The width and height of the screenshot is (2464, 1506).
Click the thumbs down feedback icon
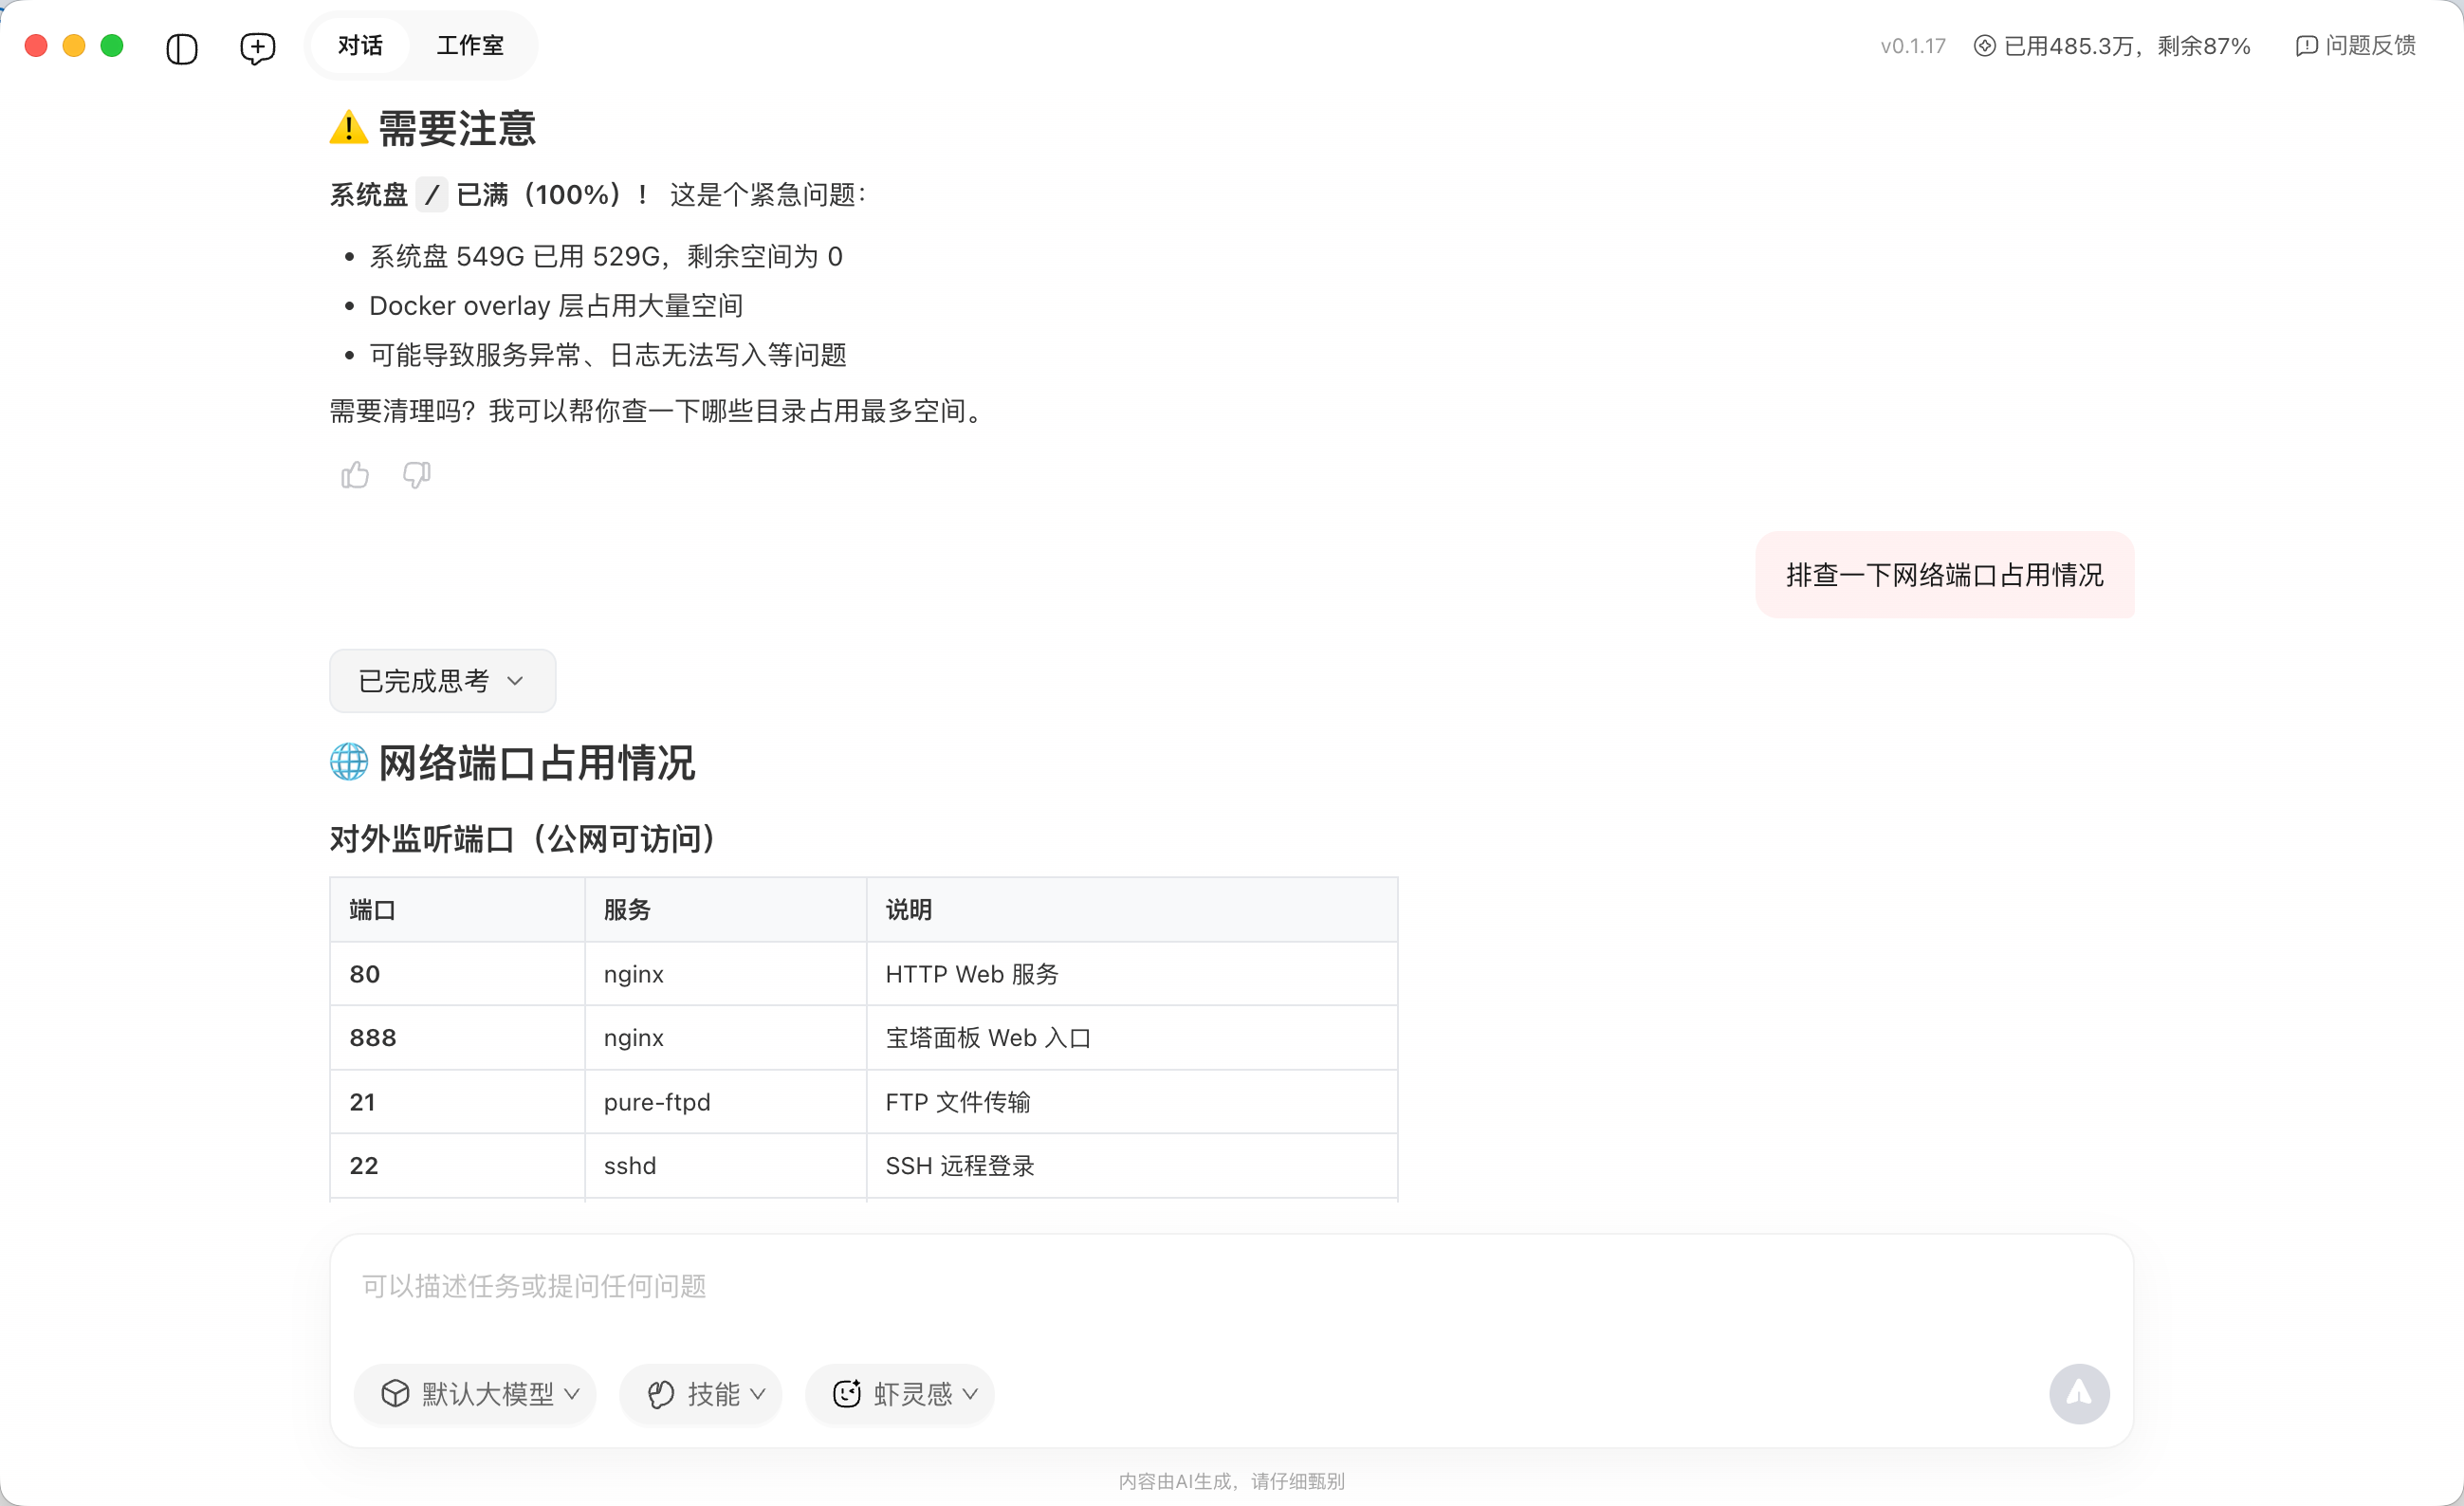416,474
